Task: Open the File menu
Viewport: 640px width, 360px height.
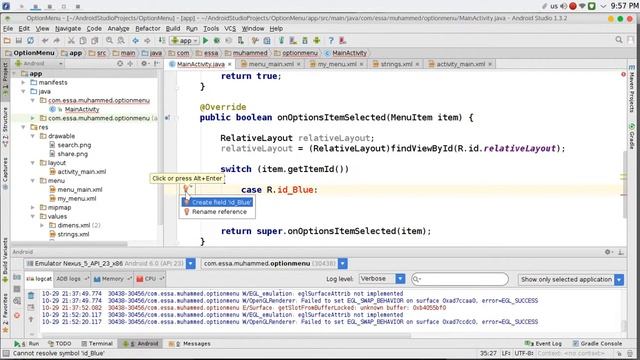Action: pos(8,29)
